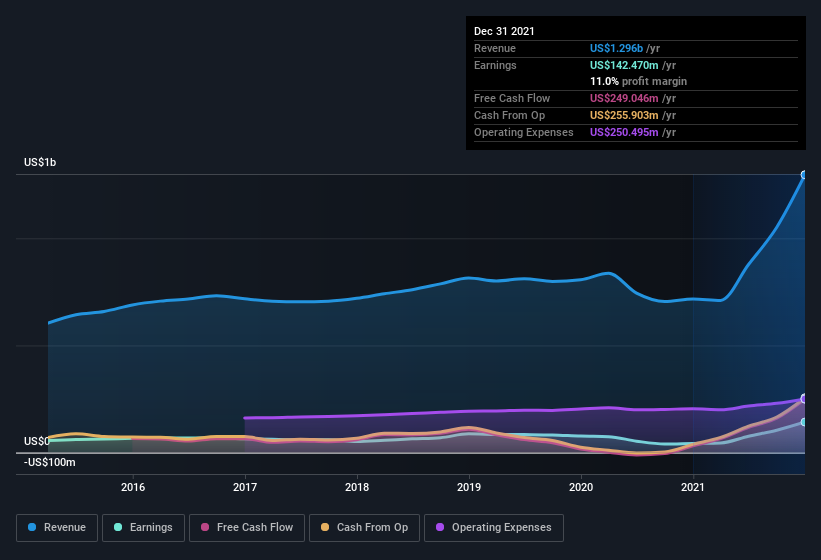821x560 pixels.
Task: Toggle the Cash From Op legend button
Action: coord(364,528)
